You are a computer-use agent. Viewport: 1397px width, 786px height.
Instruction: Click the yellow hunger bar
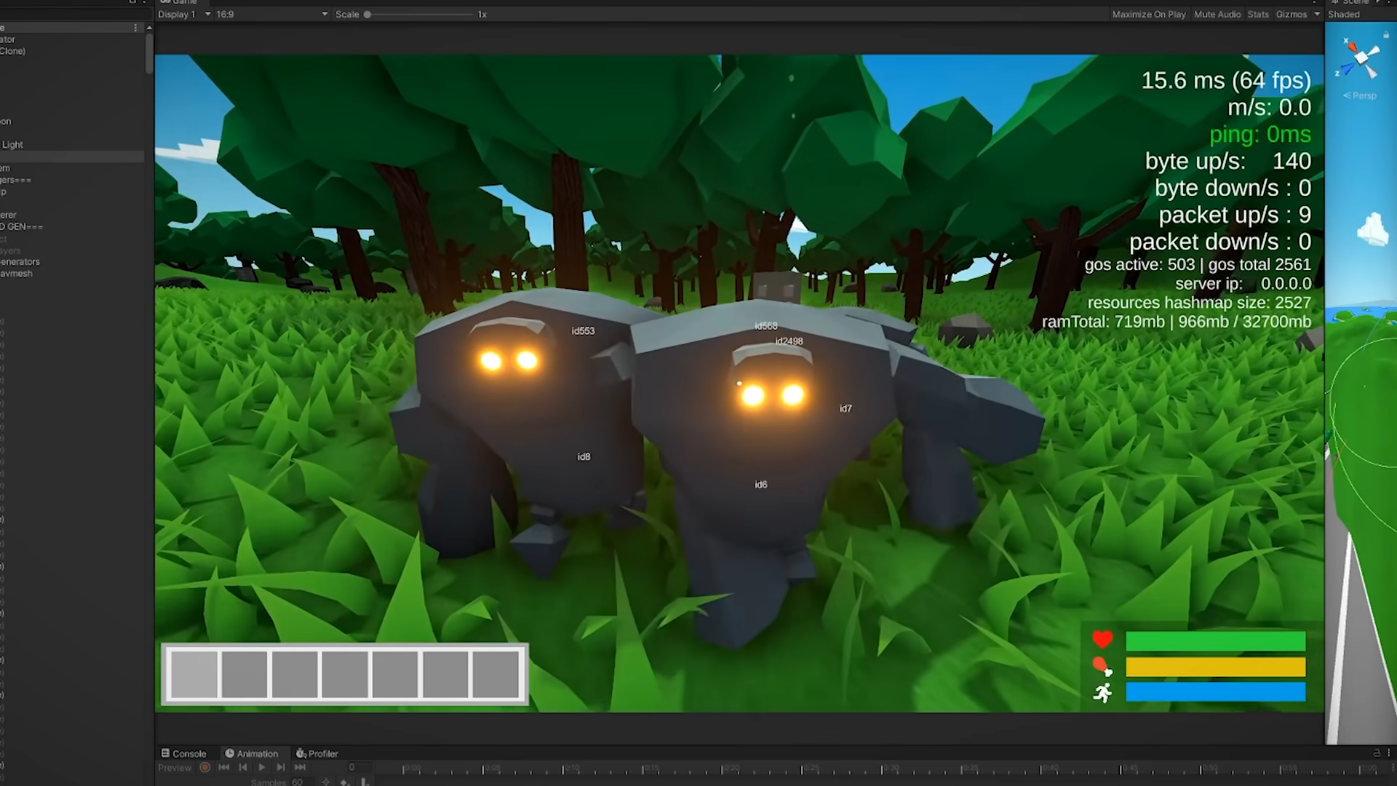1215,666
